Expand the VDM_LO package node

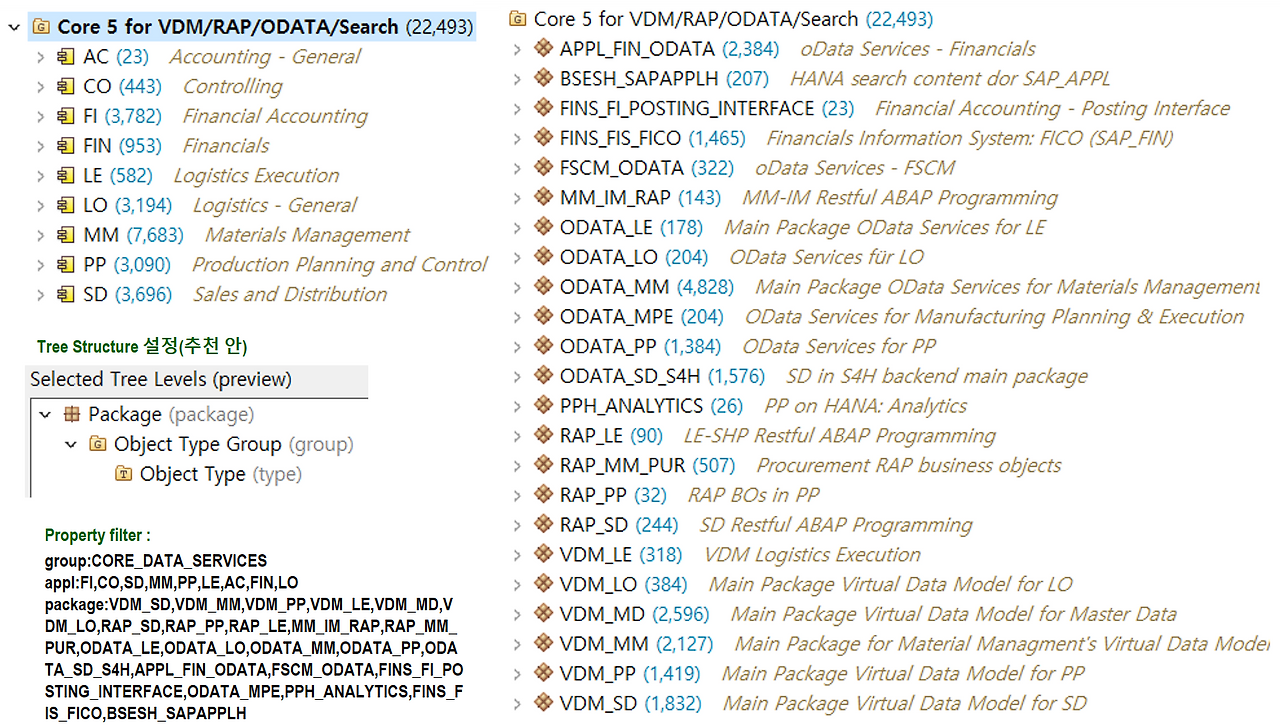[x=517, y=584]
